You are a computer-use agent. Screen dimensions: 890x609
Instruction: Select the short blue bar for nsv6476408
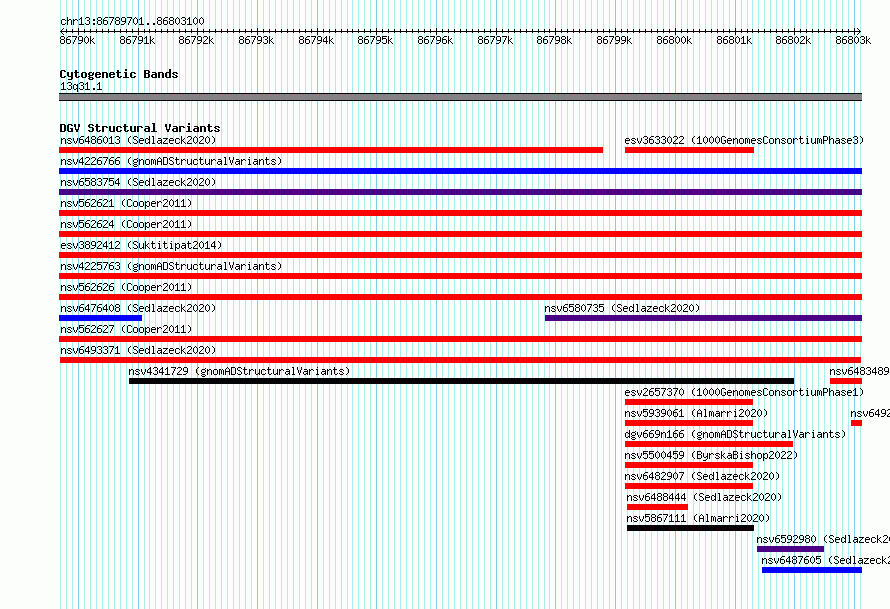click(100, 318)
